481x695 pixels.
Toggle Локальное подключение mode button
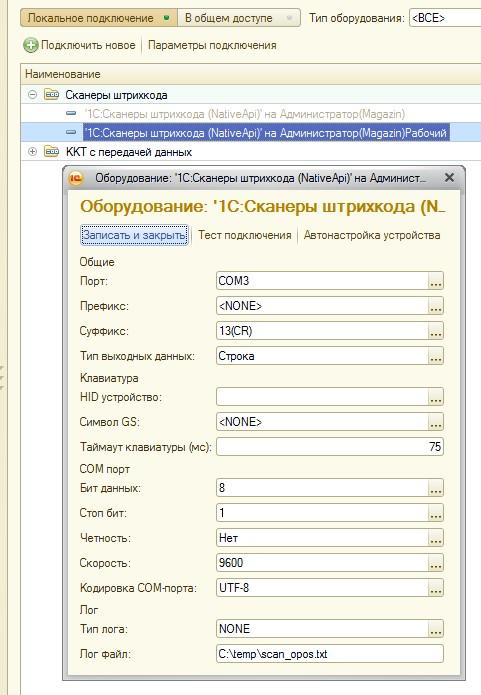click(x=99, y=18)
